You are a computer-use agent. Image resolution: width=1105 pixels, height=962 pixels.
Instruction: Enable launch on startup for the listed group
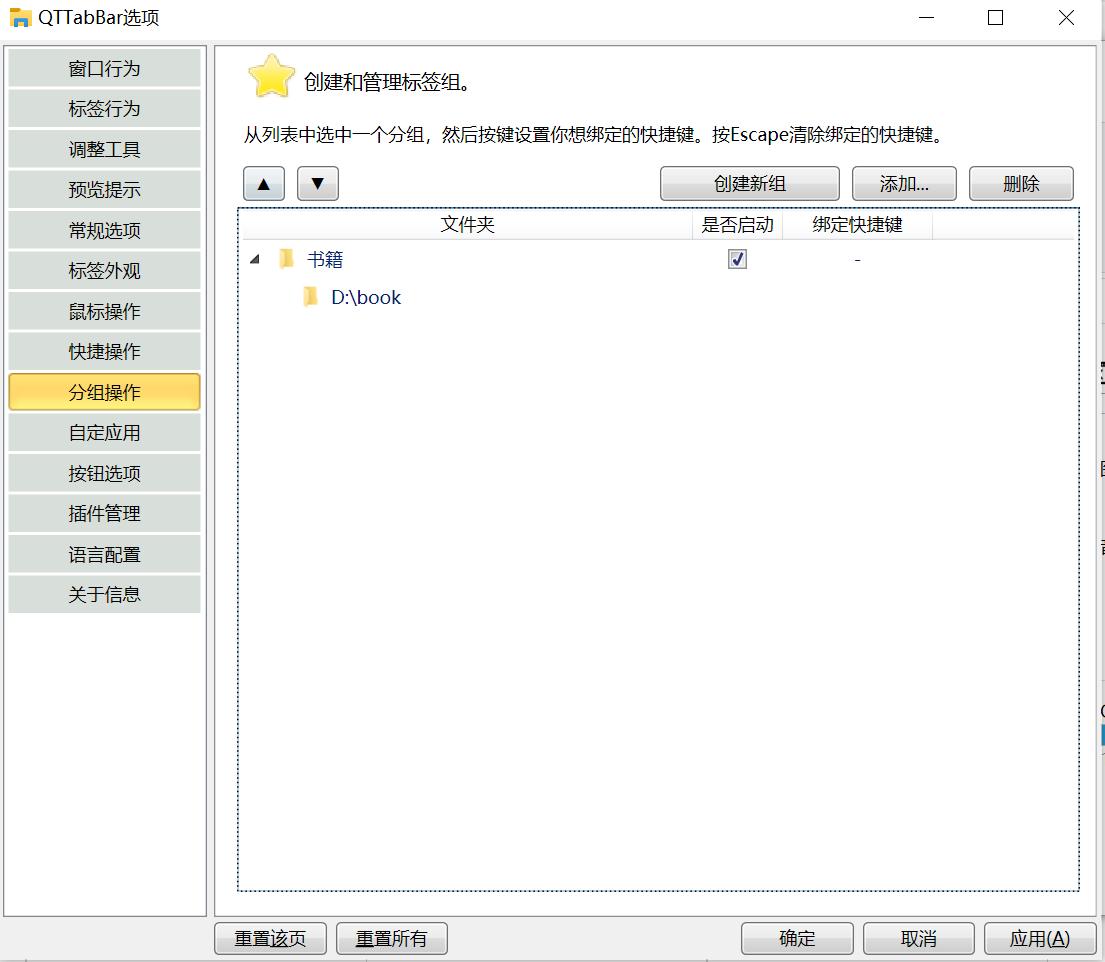click(x=737, y=258)
